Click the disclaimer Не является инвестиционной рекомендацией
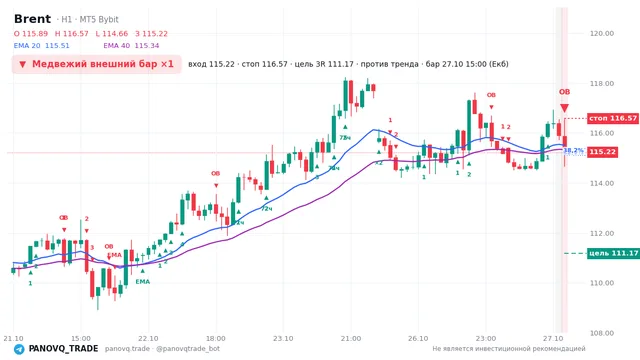This screenshot has height=360, width=640. point(509,349)
